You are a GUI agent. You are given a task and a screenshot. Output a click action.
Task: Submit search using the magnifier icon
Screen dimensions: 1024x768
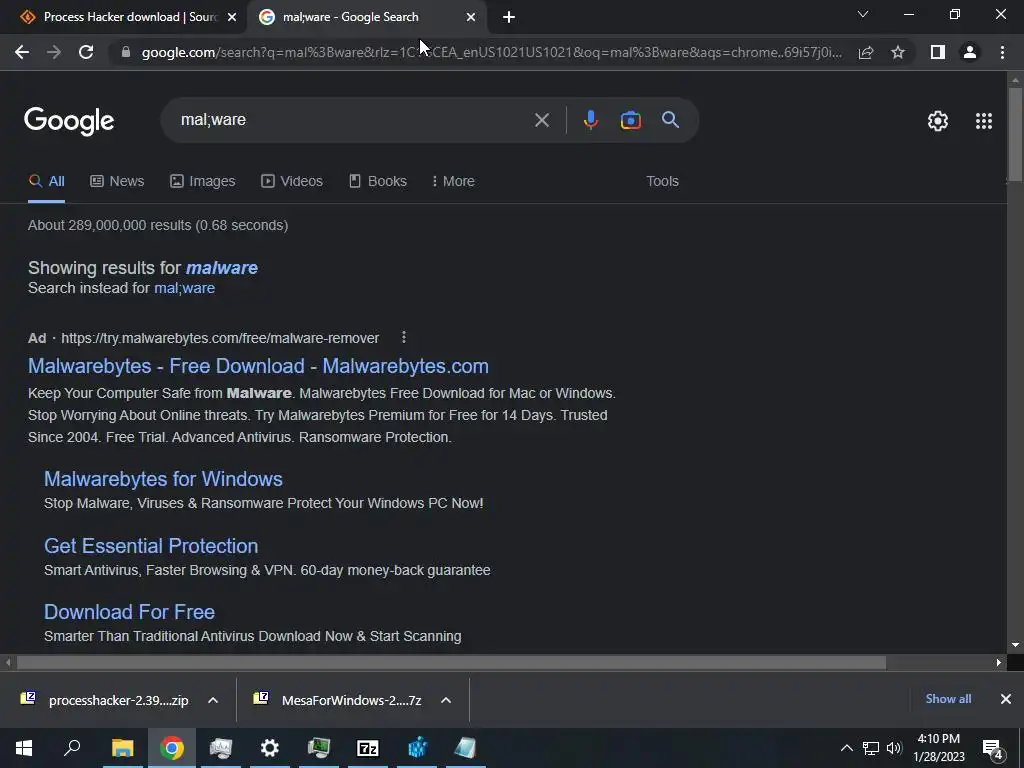[x=670, y=120]
